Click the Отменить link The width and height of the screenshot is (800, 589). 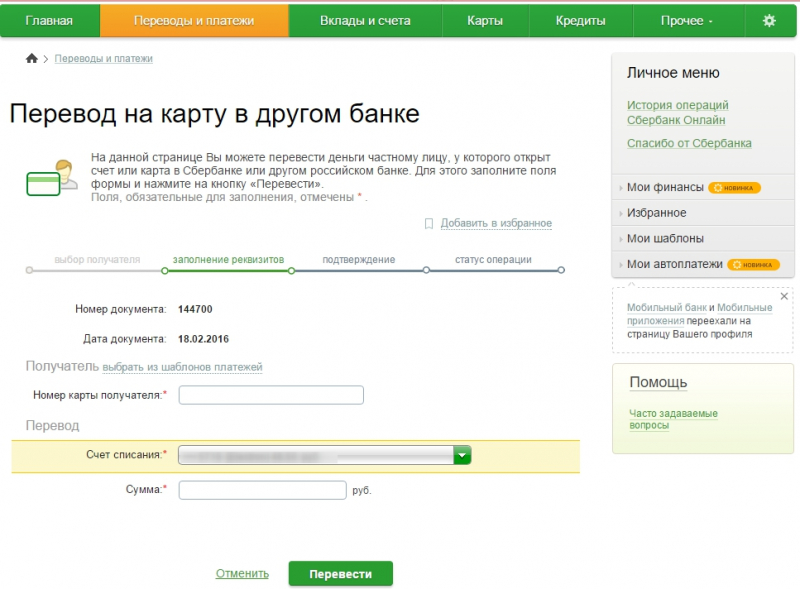[x=242, y=573]
